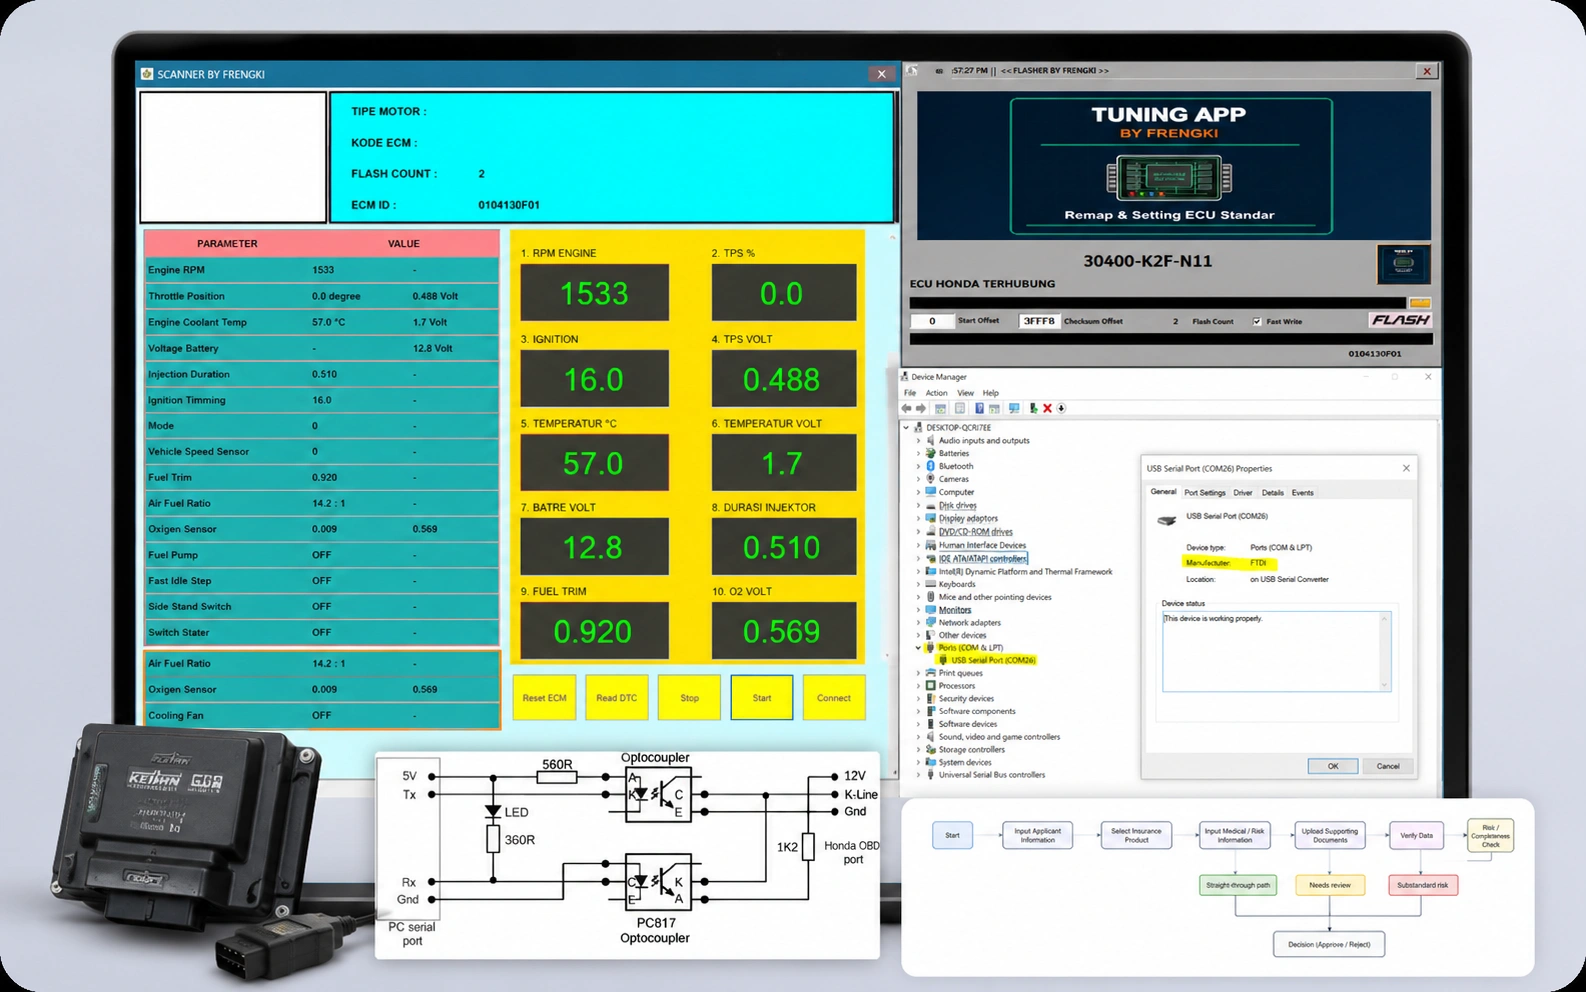
Task: Expand the Audio inputs and outputs node
Action: pyautogui.click(x=918, y=440)
